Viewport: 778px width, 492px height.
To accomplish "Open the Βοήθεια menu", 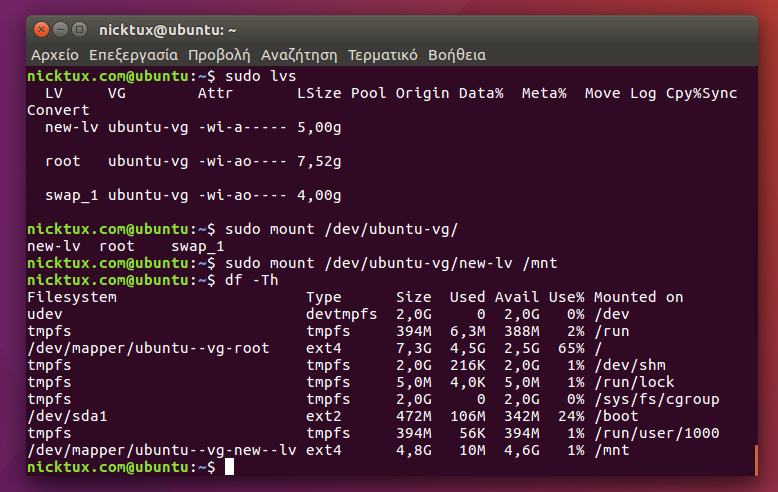I will tap(457, 55).
